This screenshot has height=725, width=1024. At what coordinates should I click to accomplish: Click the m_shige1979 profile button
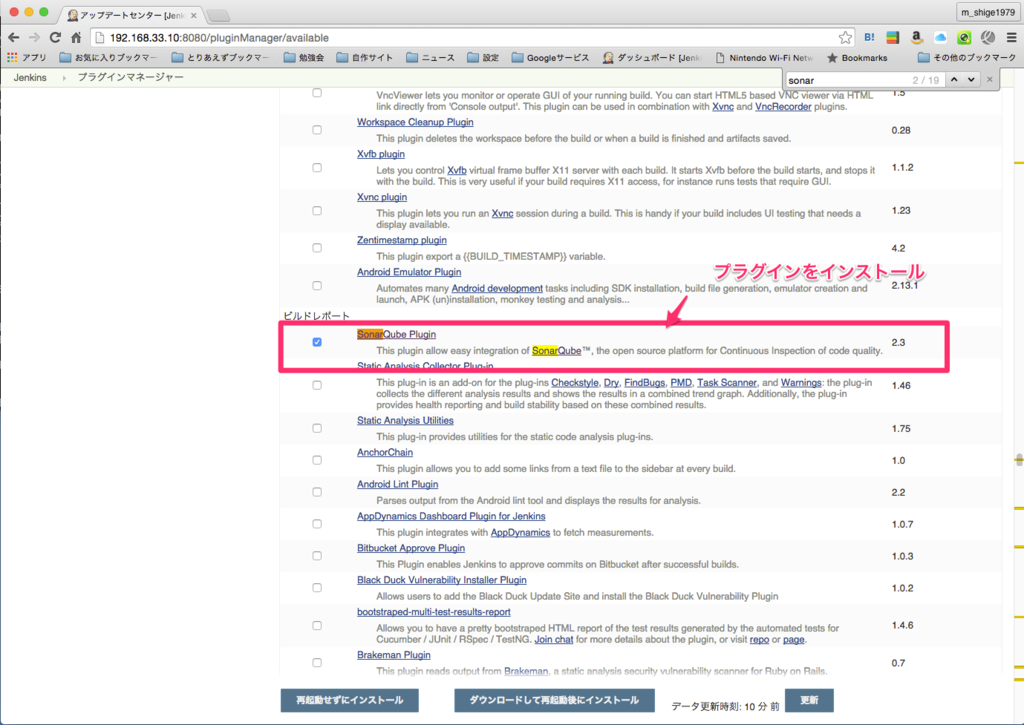987,12
